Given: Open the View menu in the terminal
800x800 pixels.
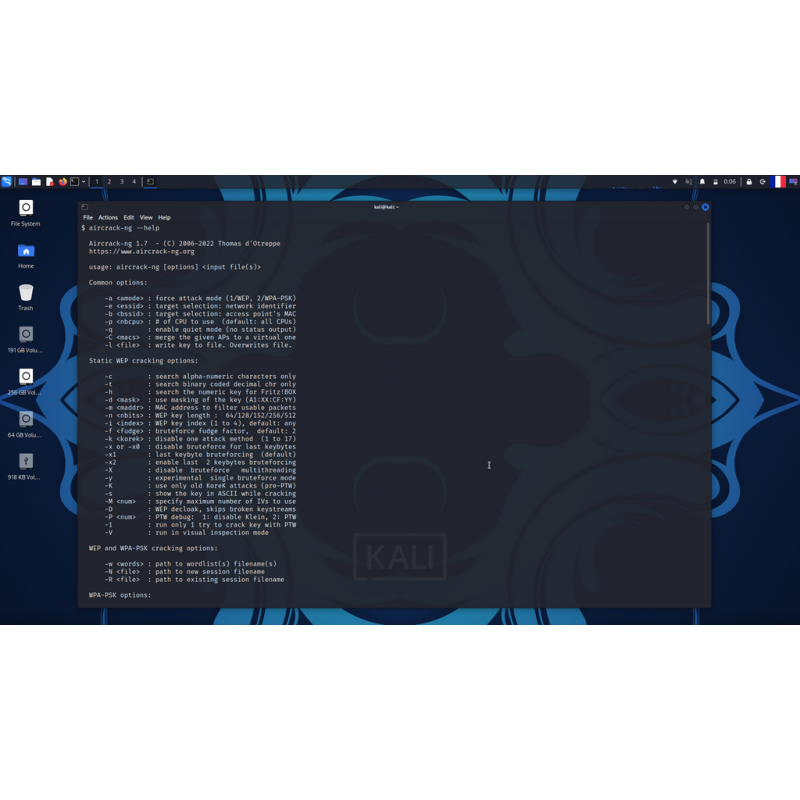Looking at the screenshot, I should click(146, 217).
